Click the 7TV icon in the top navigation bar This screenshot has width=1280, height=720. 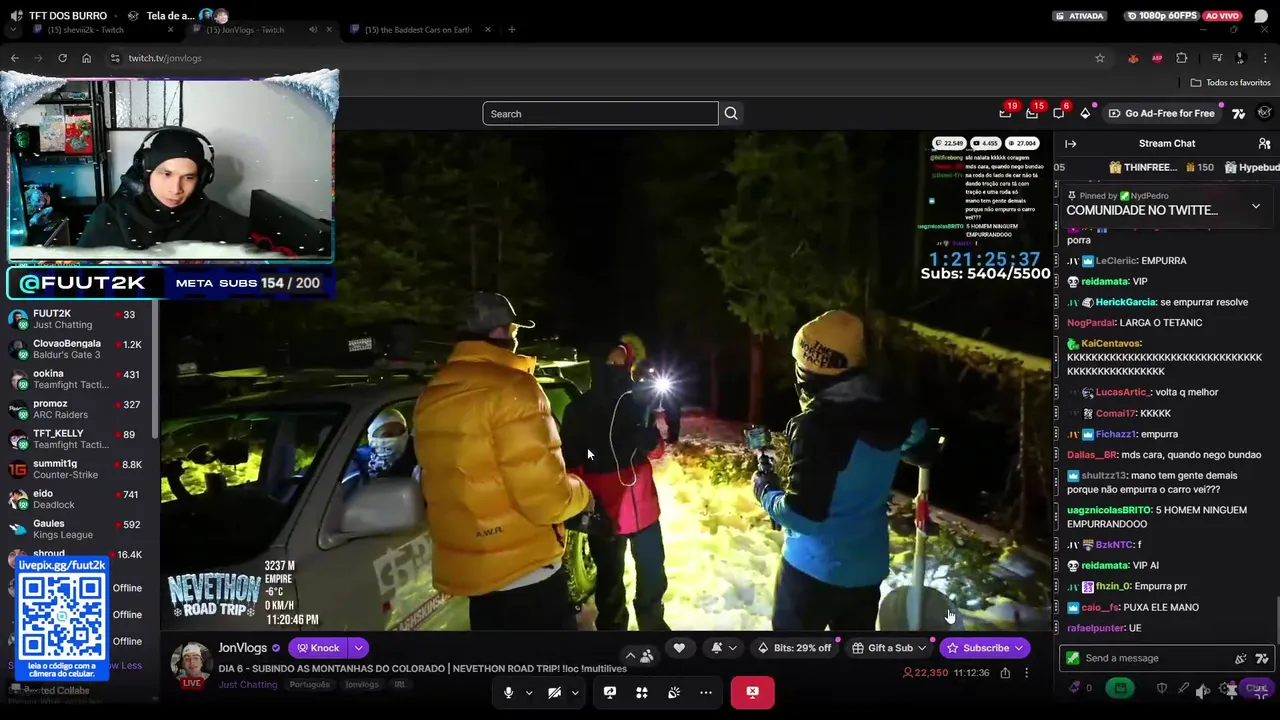(1239, 113)
